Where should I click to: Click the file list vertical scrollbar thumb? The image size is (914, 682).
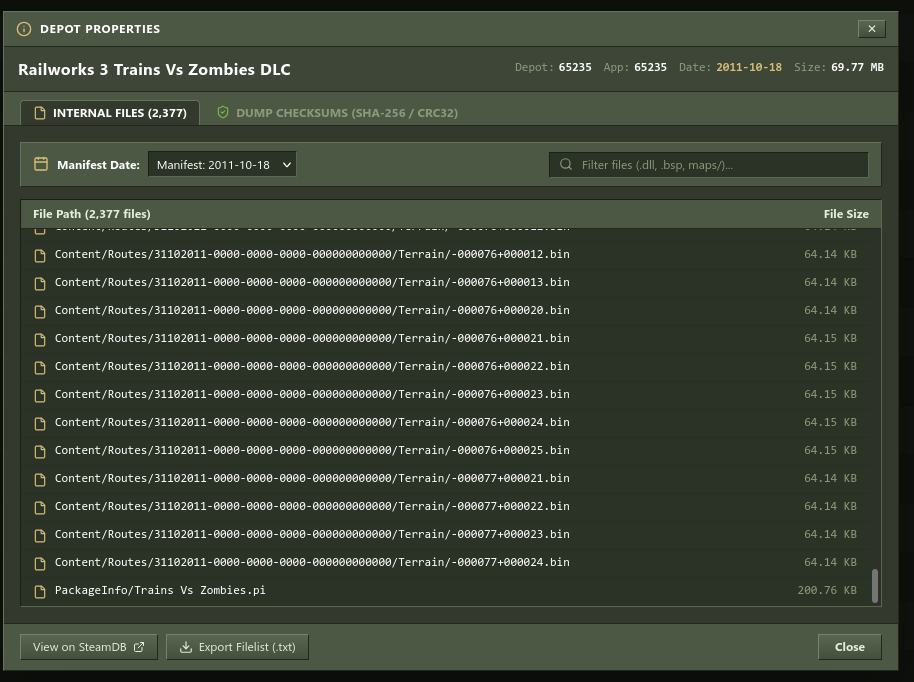pos(874,586)
